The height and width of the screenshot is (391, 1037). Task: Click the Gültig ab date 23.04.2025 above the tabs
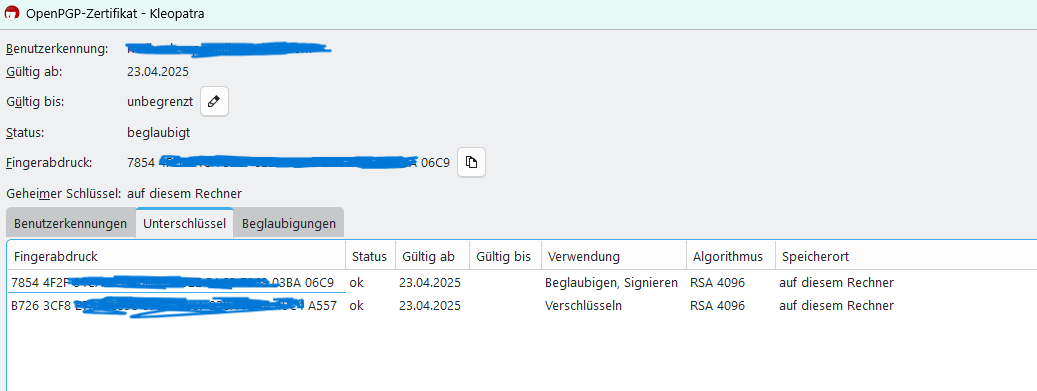158,71
